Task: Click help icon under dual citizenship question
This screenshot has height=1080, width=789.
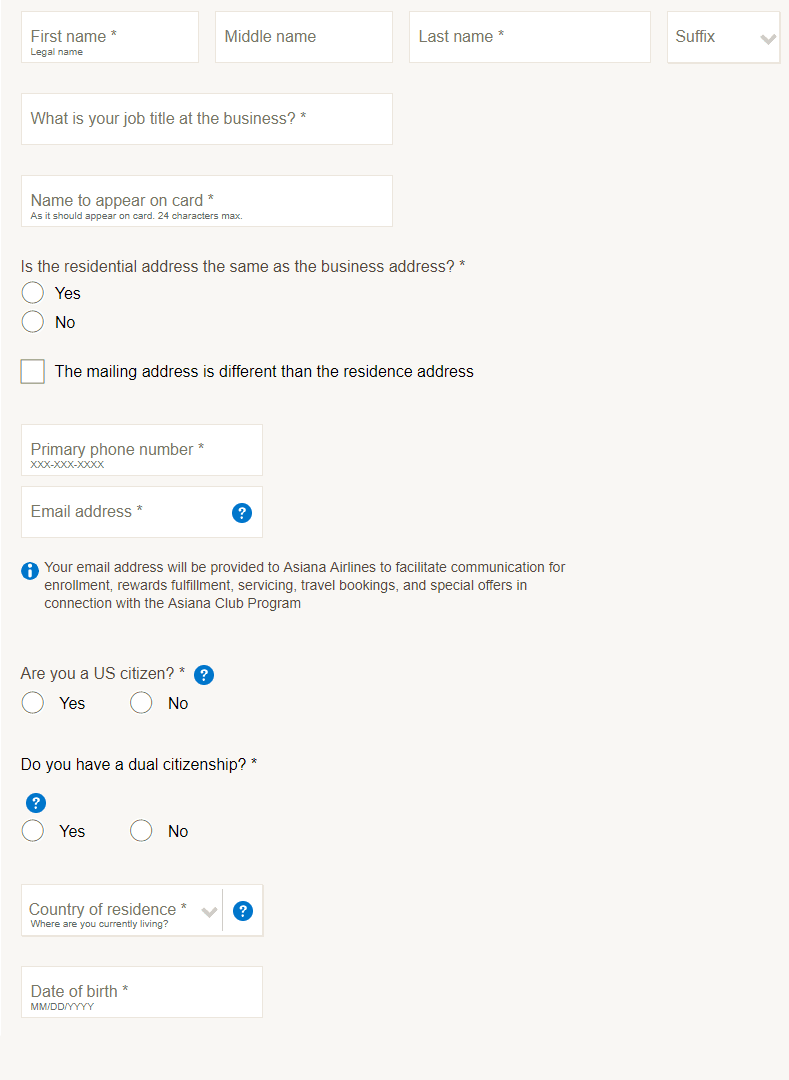Action: (x=36, y=803)
